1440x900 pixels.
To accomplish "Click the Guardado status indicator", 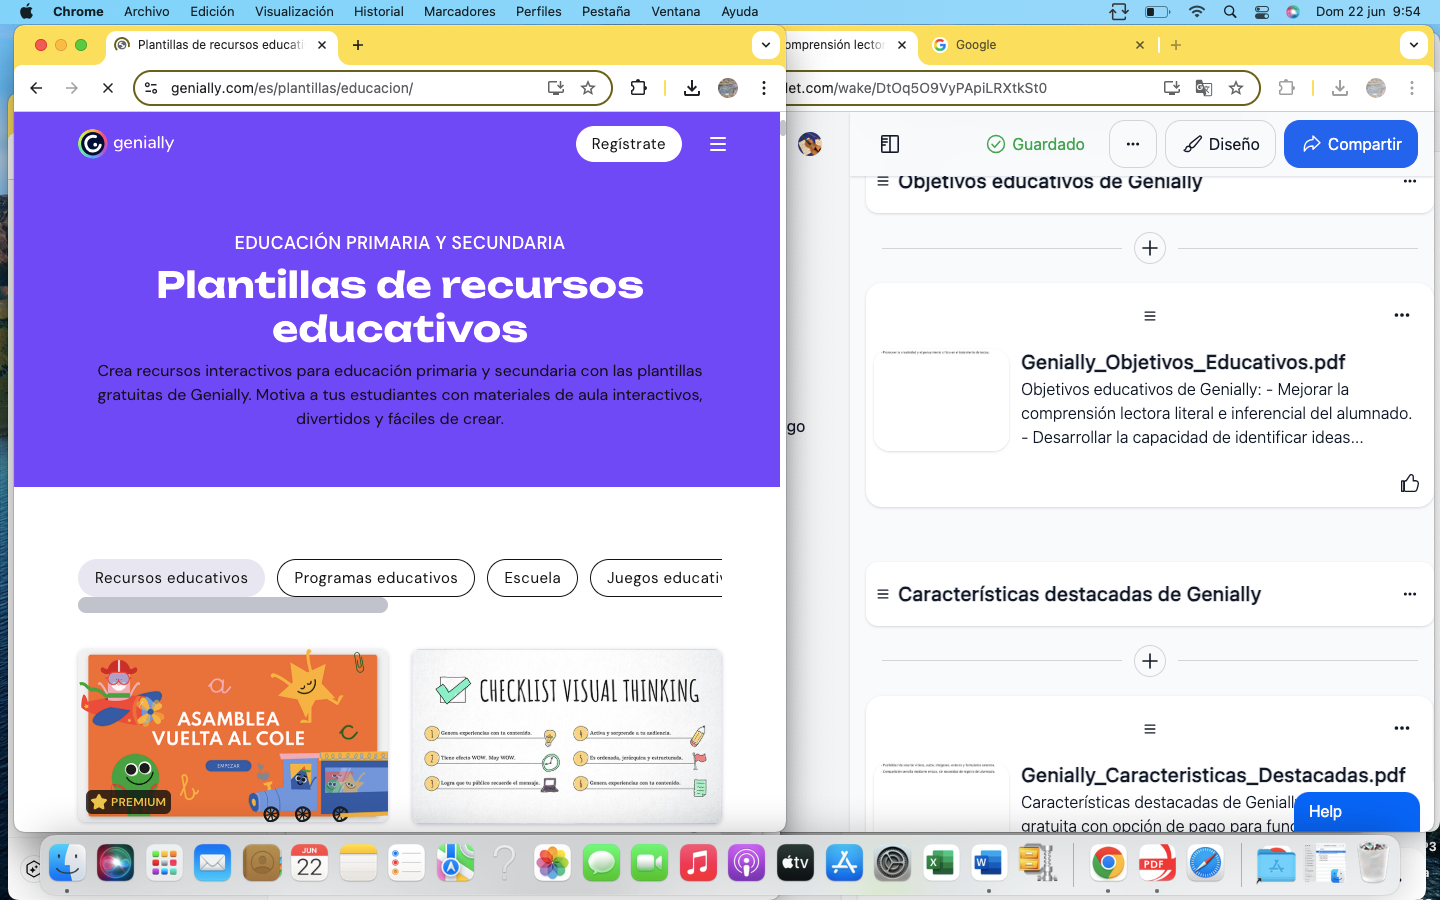I will [1035, 144].
